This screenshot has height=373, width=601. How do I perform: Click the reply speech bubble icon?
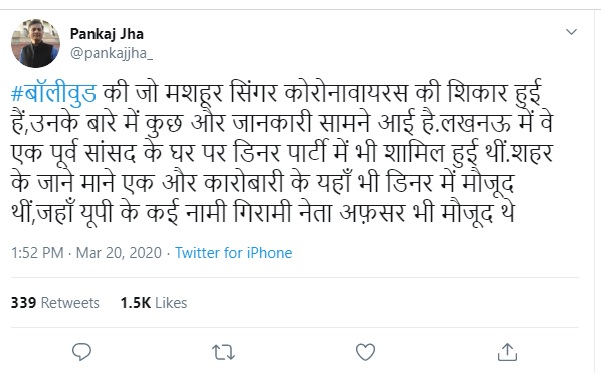[x=82, y=352]
